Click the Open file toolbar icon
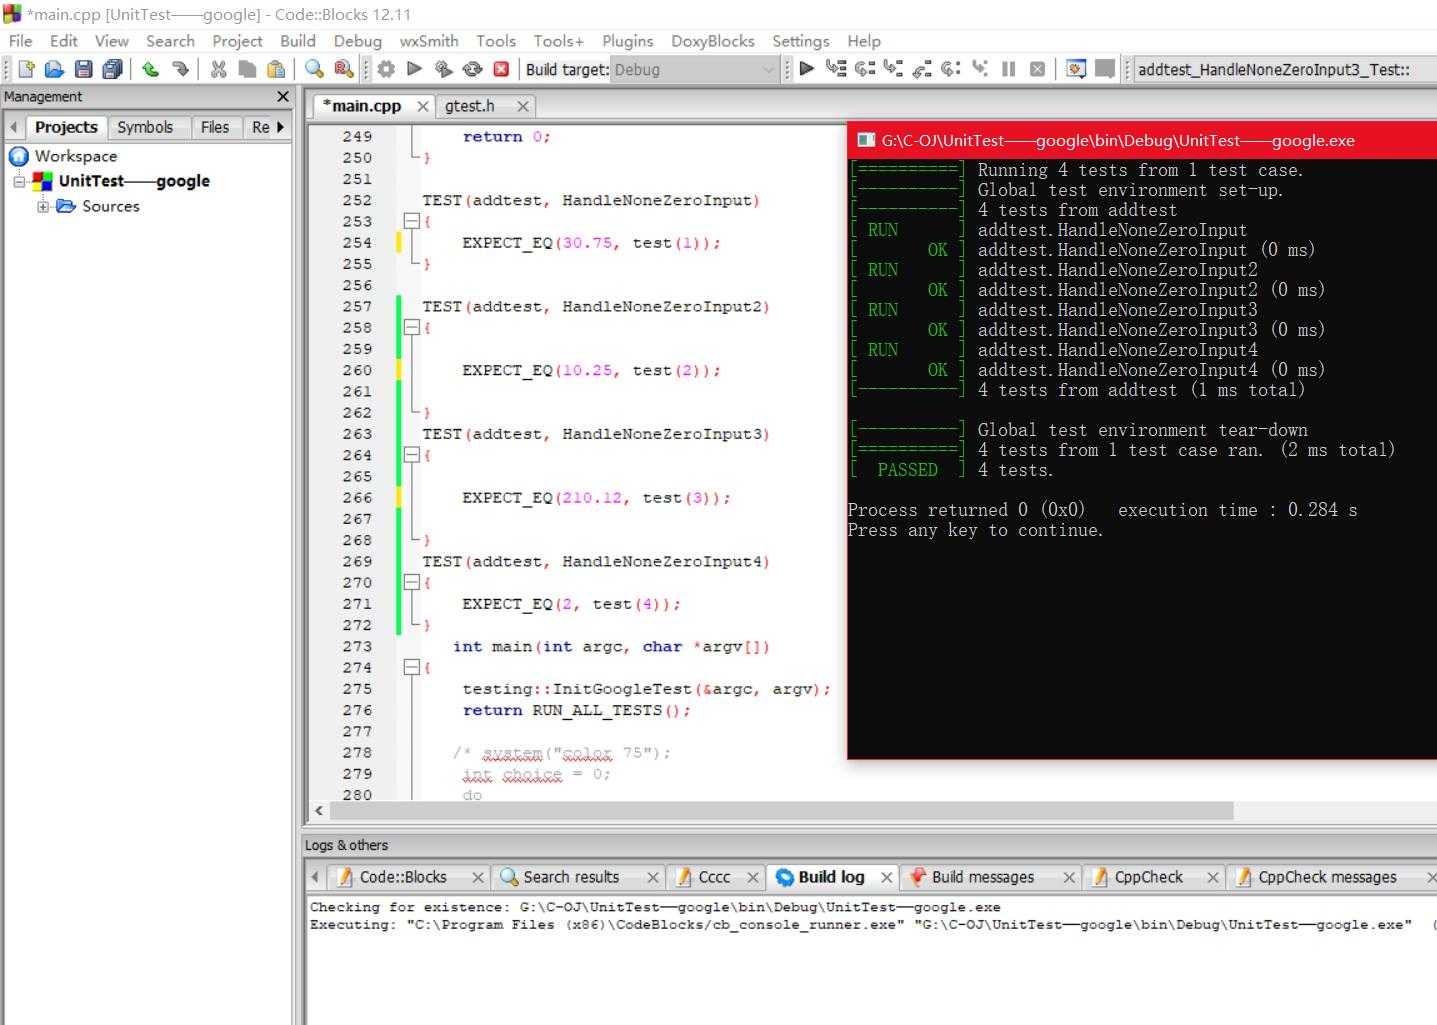The width and height of the screenshot is (1437, 1025). click(x=55, y=69)
